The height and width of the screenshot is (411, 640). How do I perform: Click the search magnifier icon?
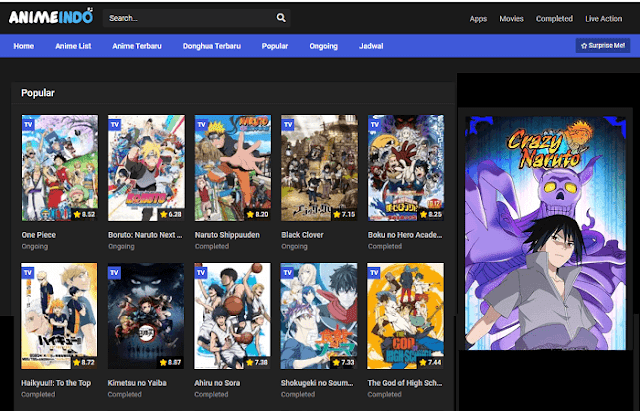[281, 18]
